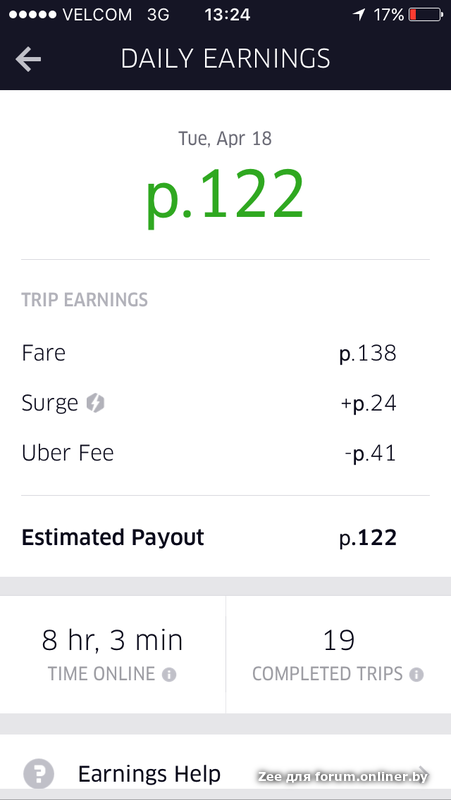Tap the back arrow icon

[x=28, y=59]
